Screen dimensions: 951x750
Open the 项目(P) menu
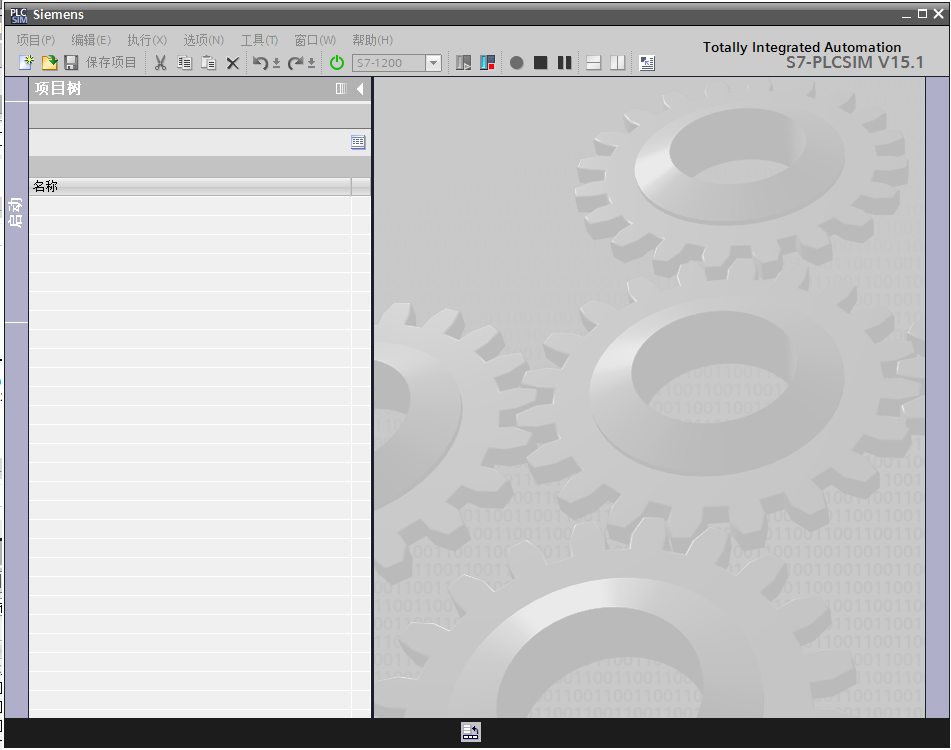(35, 40)
